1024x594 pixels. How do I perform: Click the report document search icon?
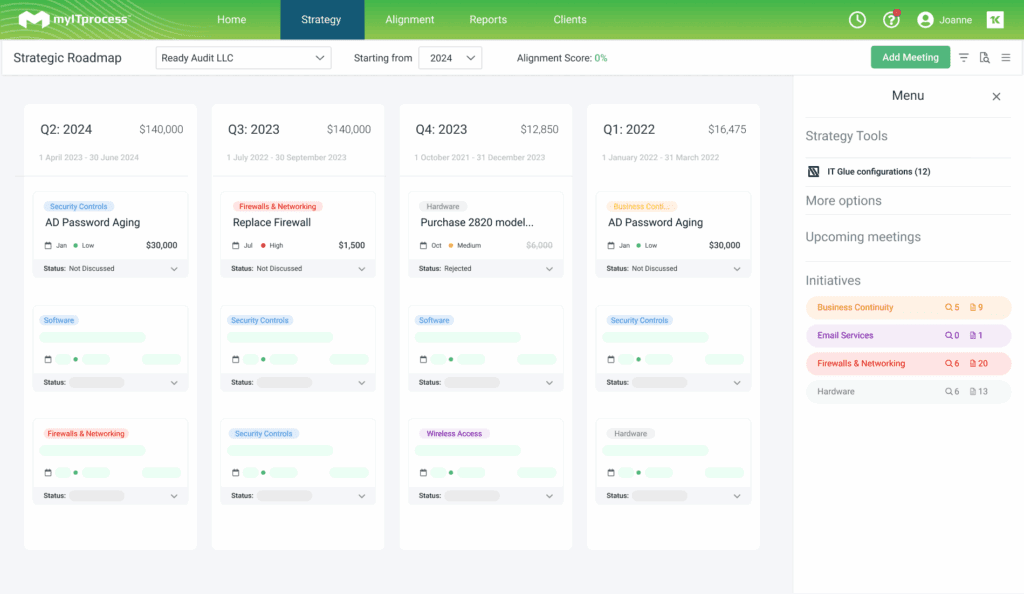pyautogui.click(x=984, y=58)
